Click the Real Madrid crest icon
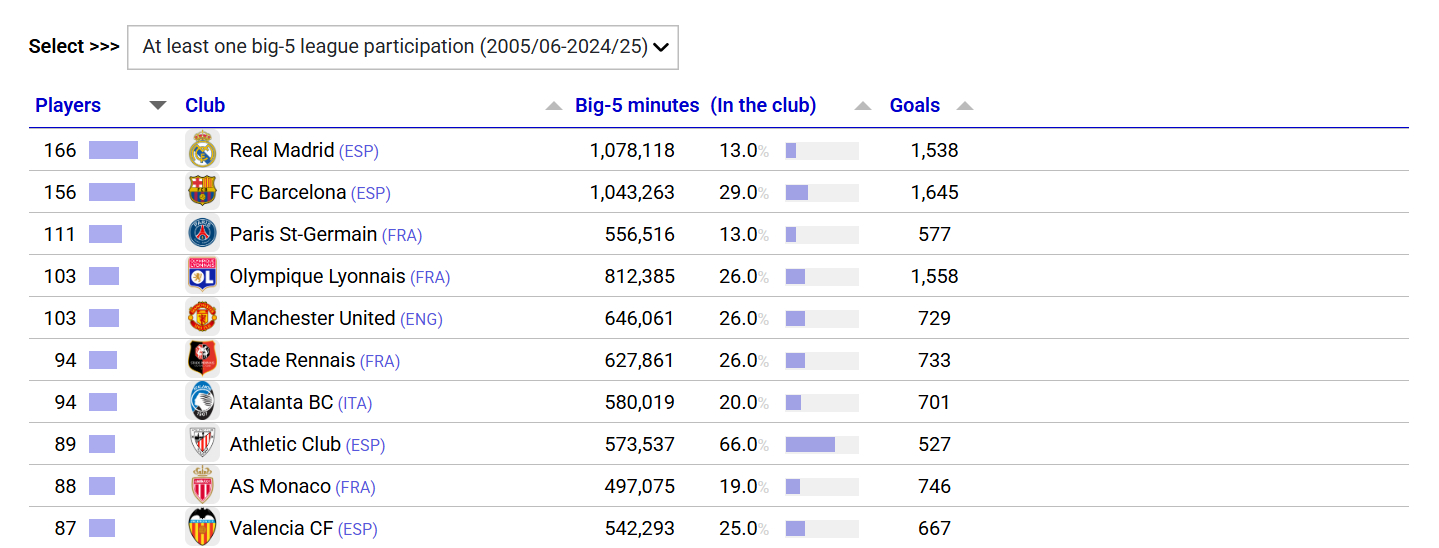Image resolution: width=1439 pixels, height=548 pixels. (203, 150)
